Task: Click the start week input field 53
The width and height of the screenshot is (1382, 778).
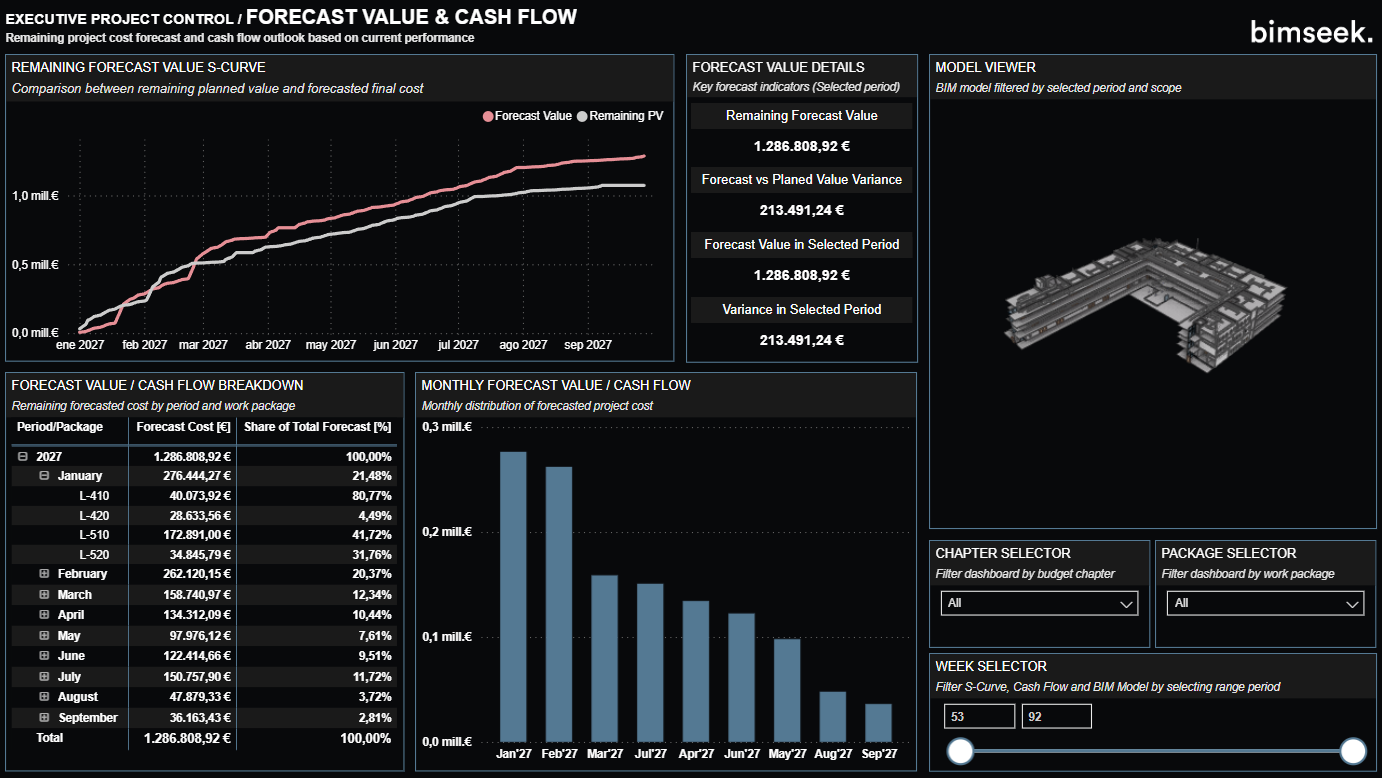Action: click(979, 716)
